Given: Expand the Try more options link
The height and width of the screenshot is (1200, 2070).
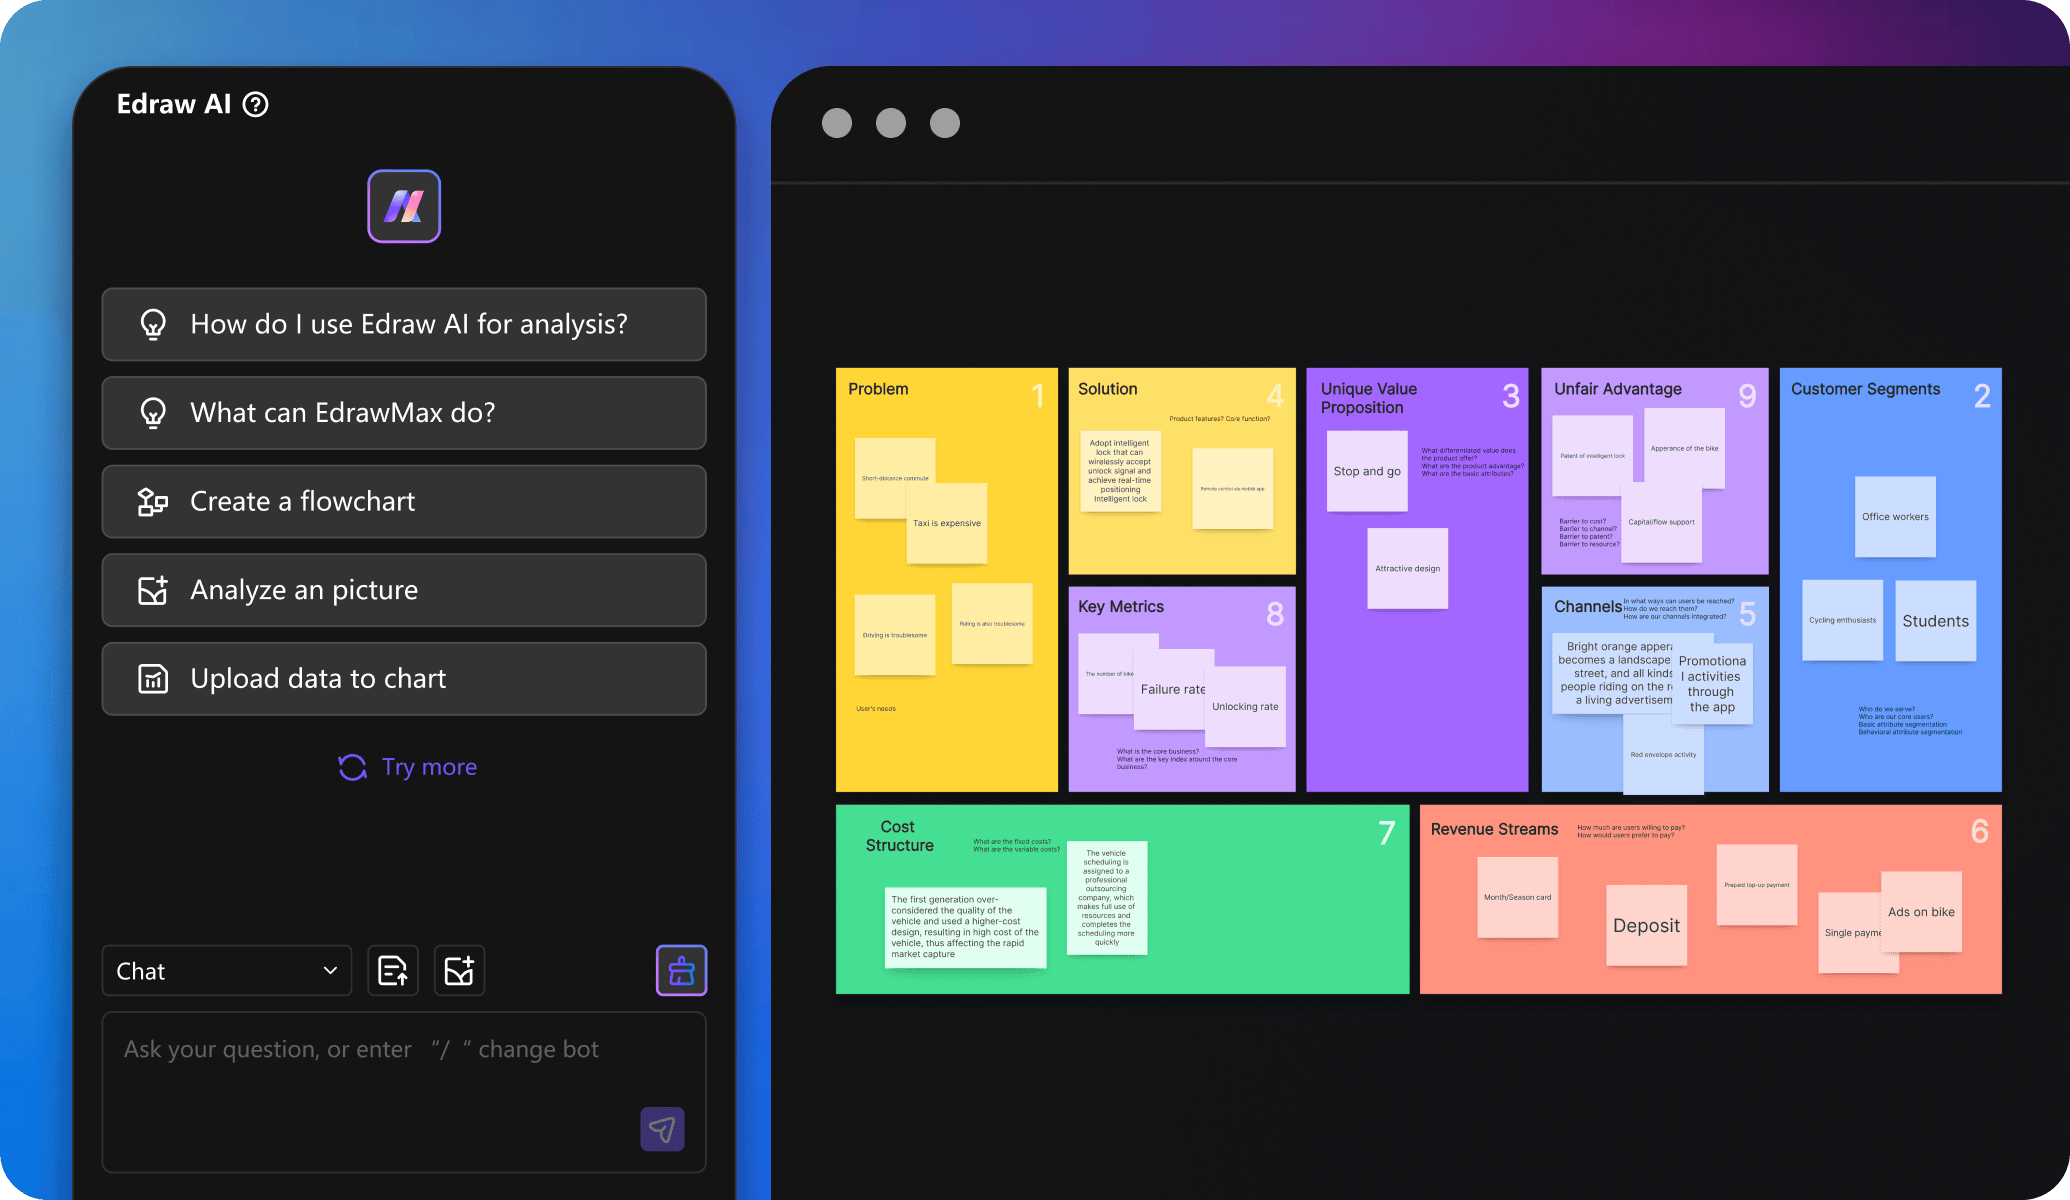Looking at the screenshot, I should [406, 767].
